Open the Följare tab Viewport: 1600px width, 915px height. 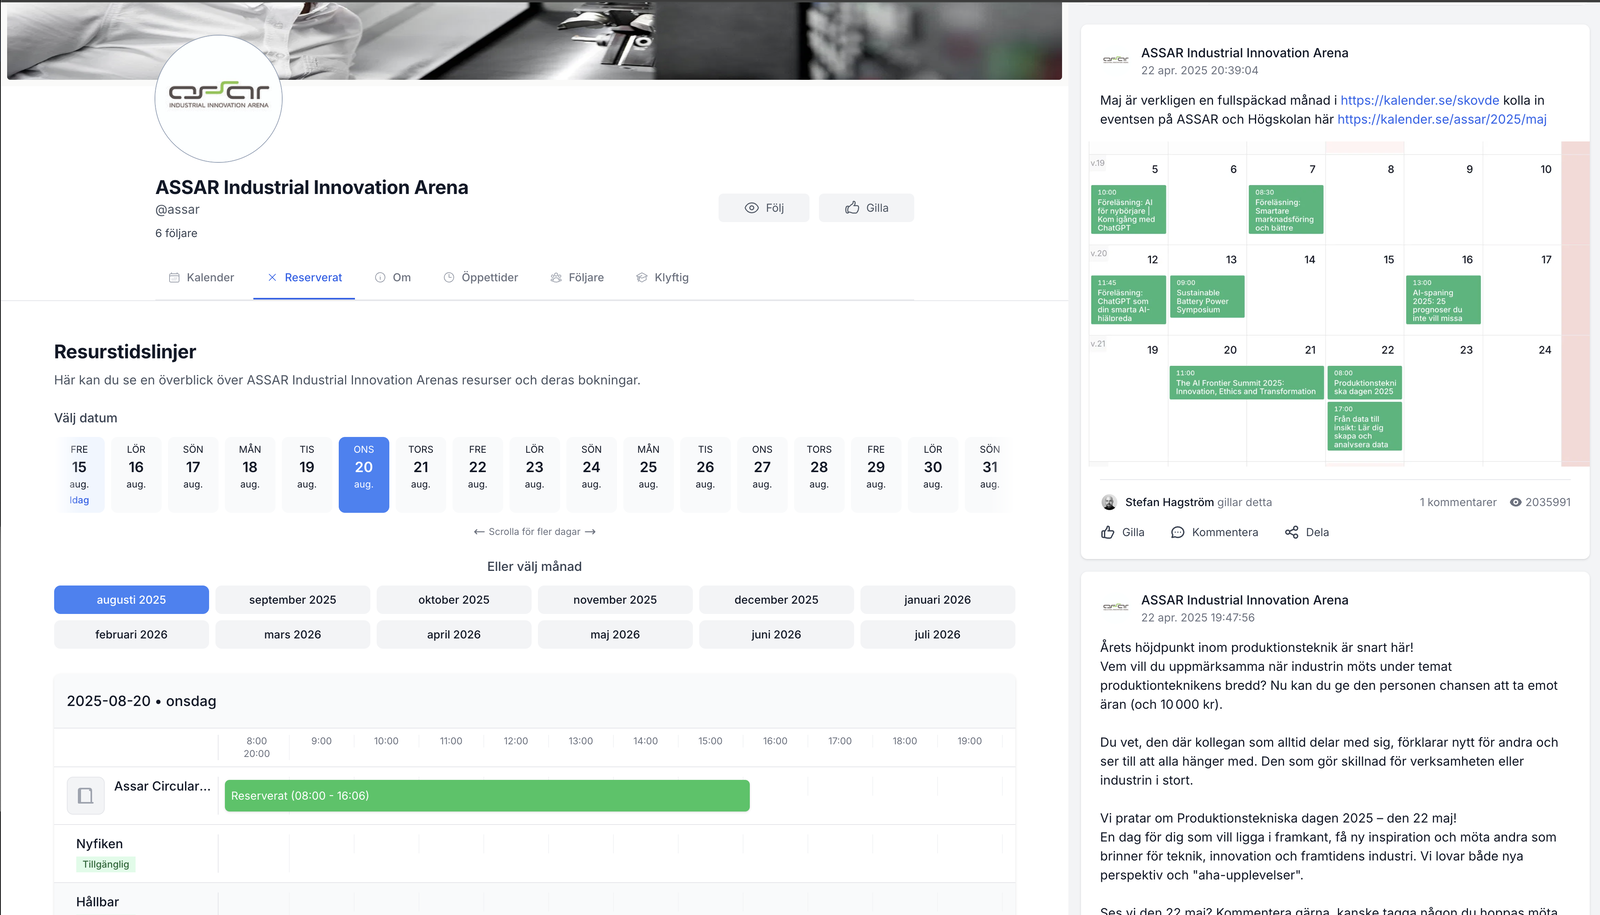577,278
